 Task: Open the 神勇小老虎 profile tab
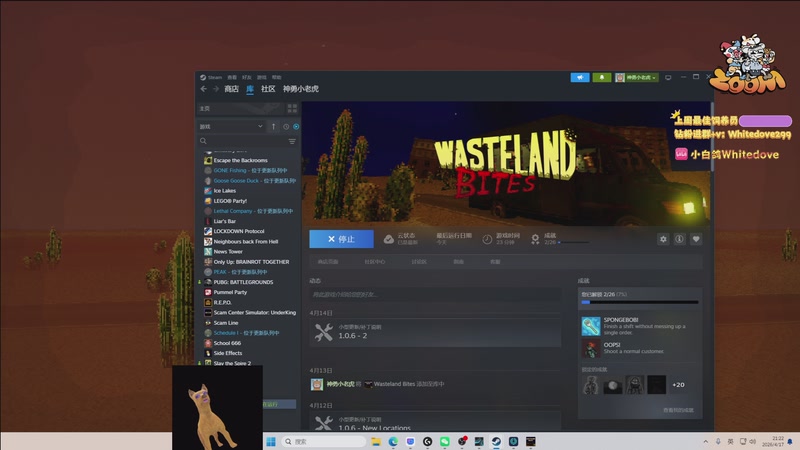pos(301,89)
